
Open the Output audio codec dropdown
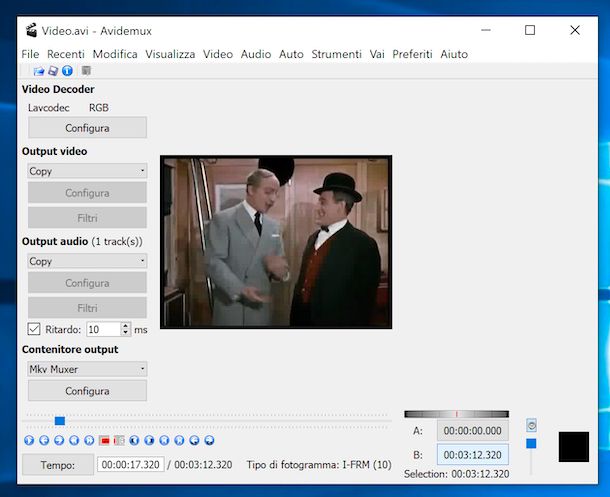pyautogui.click(x=87, y=261)
